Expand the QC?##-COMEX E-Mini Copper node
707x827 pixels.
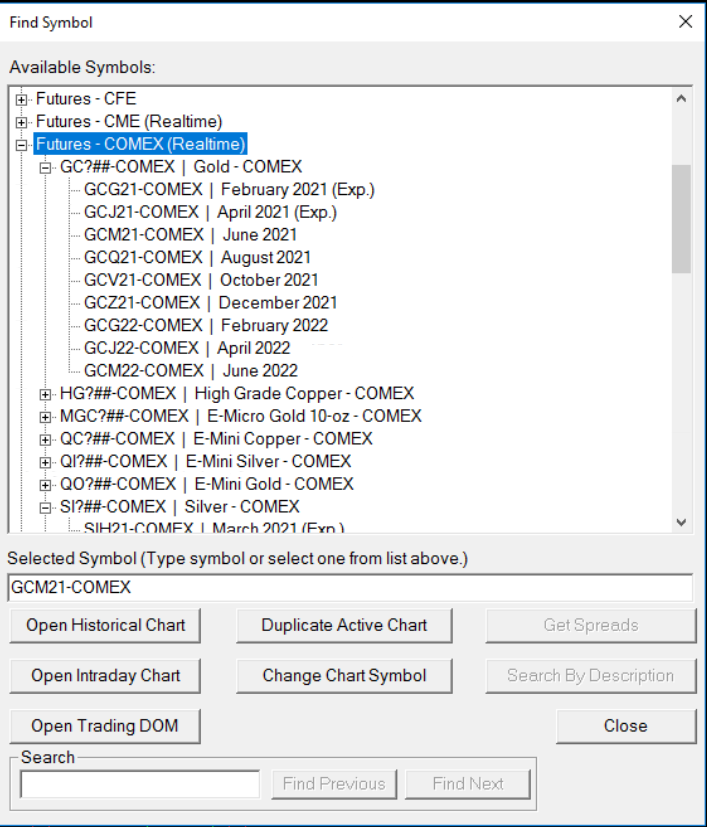click(x=45, y=439)
